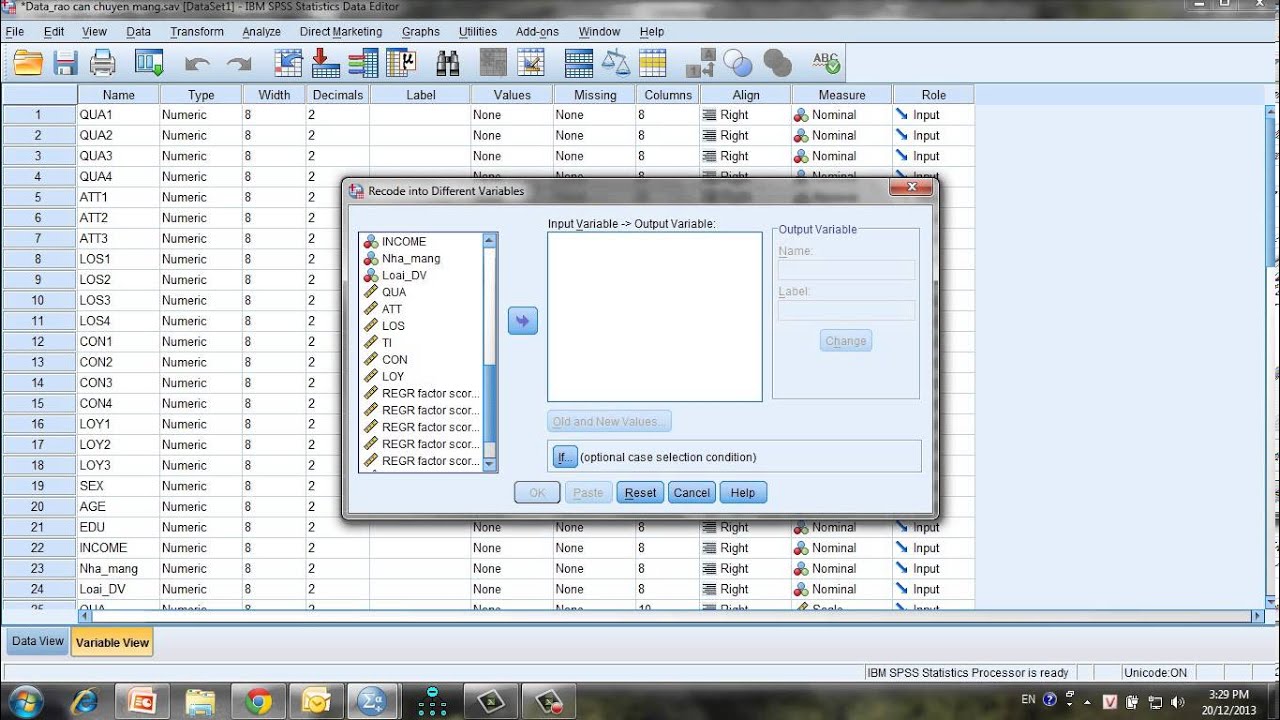Screen dimensions: 1280x720
Task: Click the Help button in dialog
Action: coord(743,492)
